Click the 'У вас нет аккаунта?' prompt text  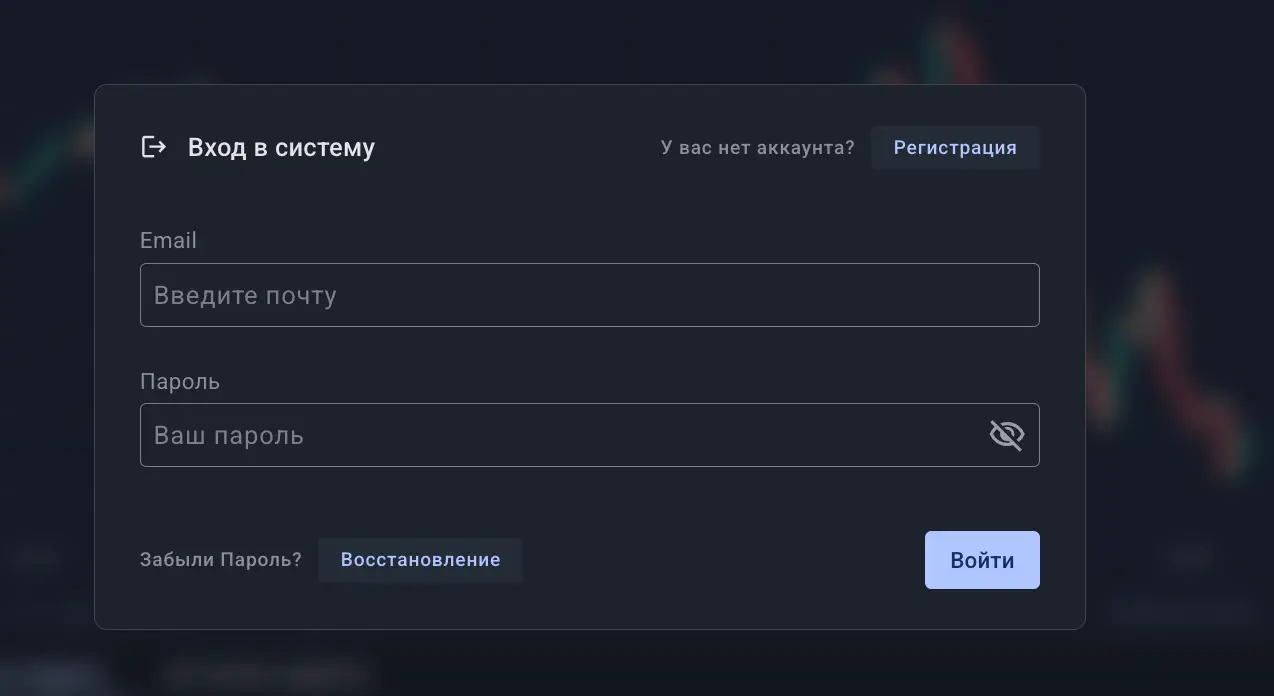click(757, 147)
